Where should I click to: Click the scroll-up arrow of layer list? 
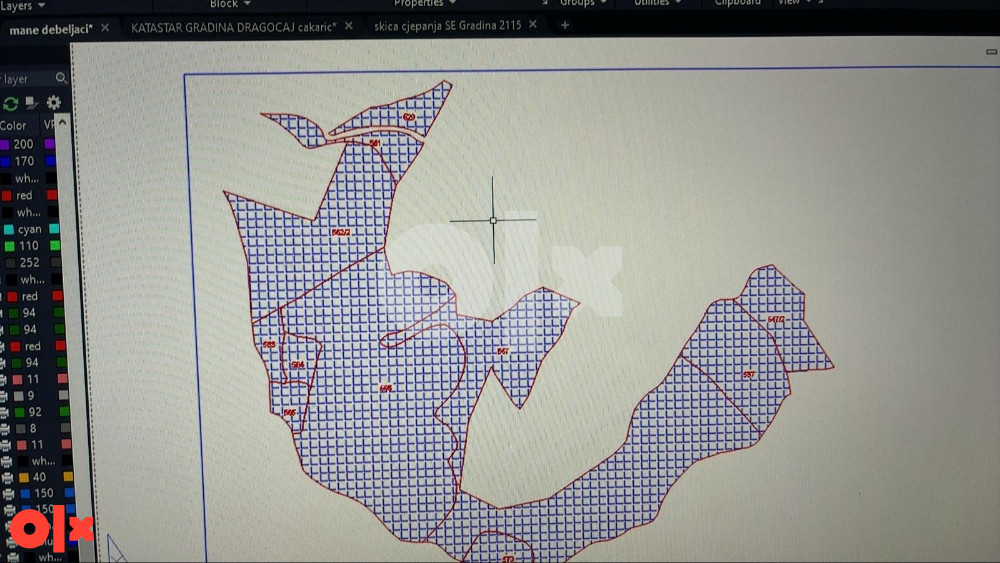(62, 121)
